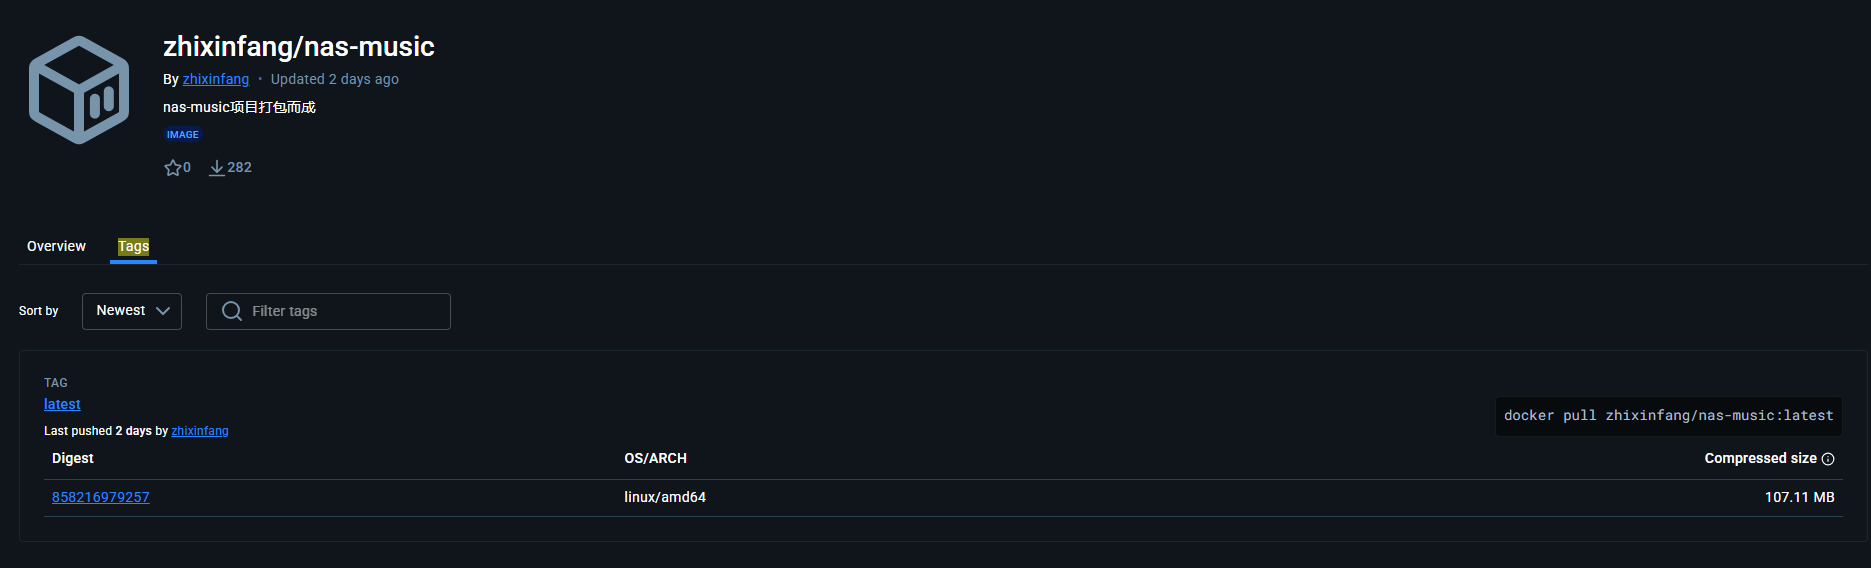The image size is (1871, 568).
Task: Select the Tags tab
Action: pos(133,246)
